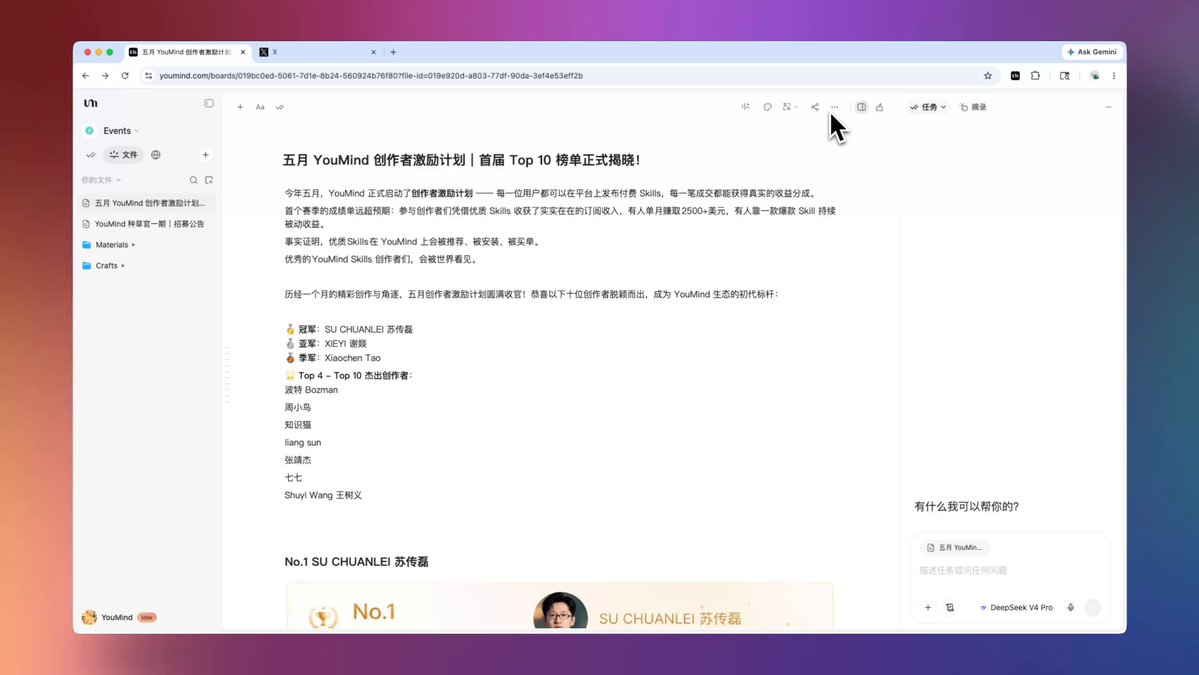Add attachment with chat plus button
This screenshot has width=1199, height=675.
point(928,608)
